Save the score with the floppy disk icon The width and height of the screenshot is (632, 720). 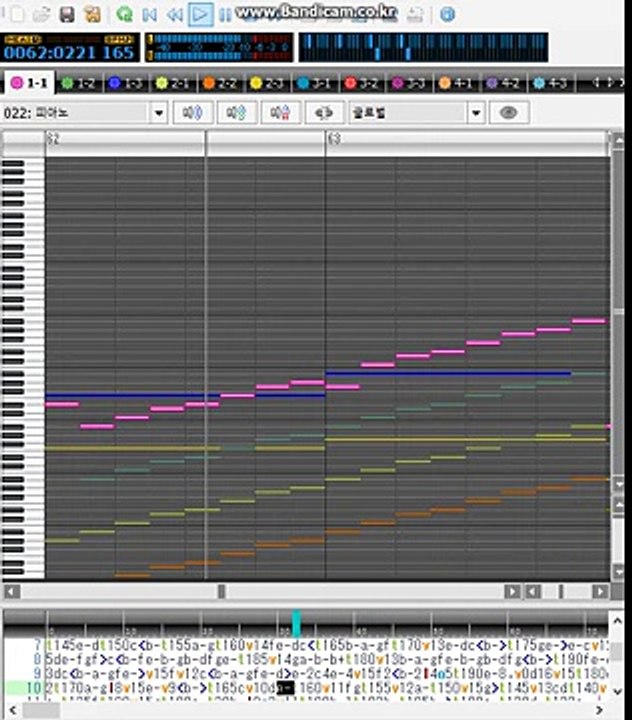(67, 14)
